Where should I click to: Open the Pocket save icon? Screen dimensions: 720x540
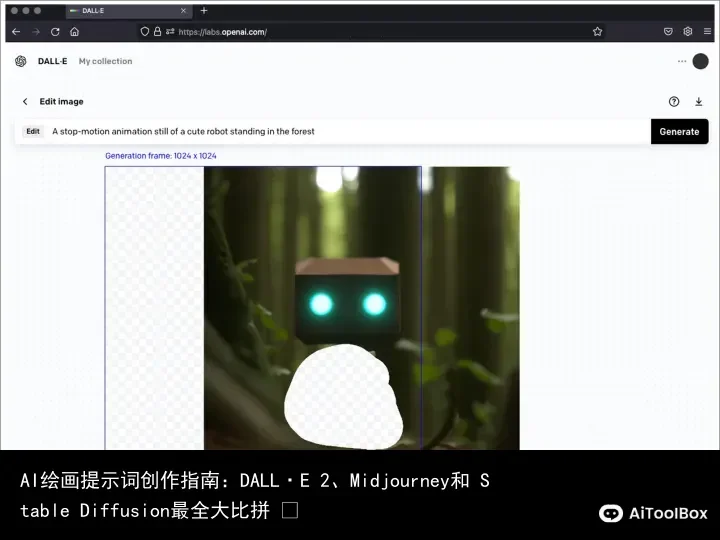coord(668,32)
